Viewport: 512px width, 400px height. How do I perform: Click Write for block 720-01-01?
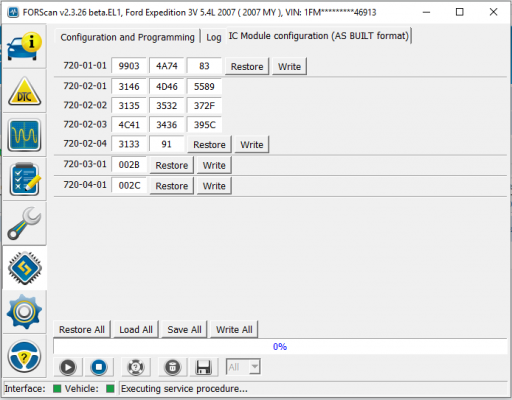[x=289, y=66]
